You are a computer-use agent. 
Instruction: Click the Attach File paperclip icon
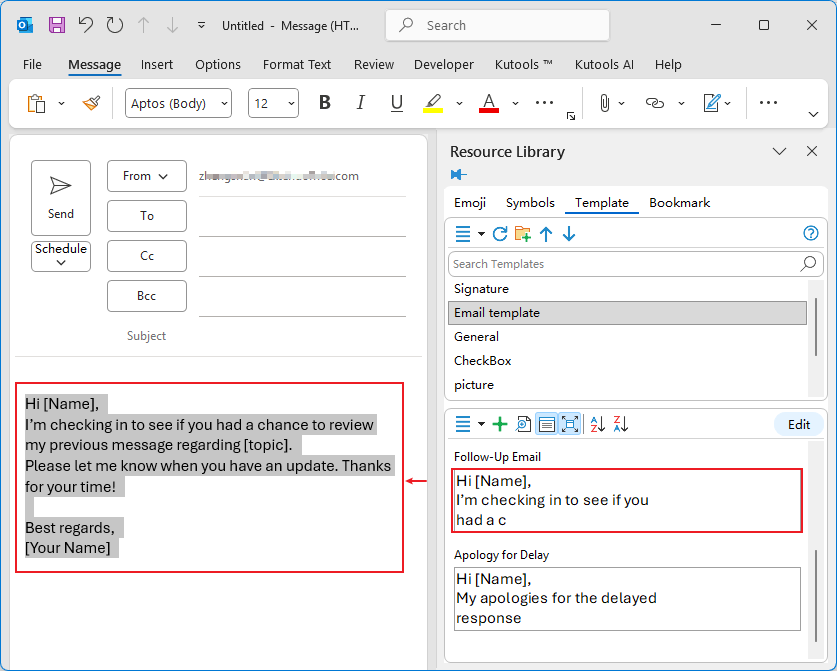(x=604, y=103)
